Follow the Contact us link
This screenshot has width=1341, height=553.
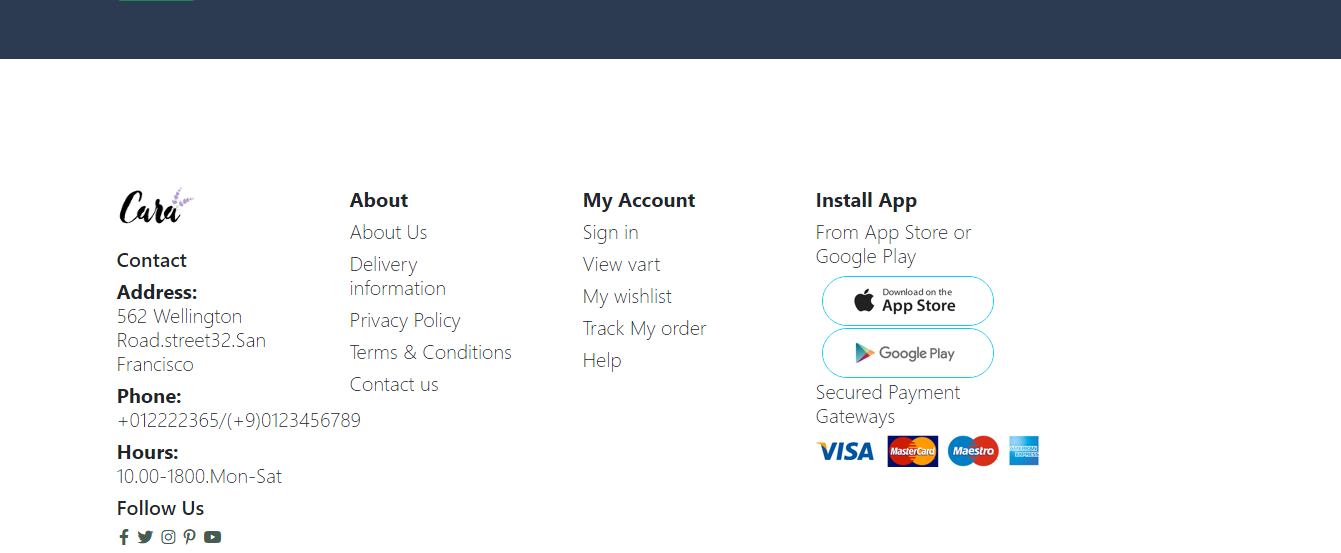[x=394, y=384]
